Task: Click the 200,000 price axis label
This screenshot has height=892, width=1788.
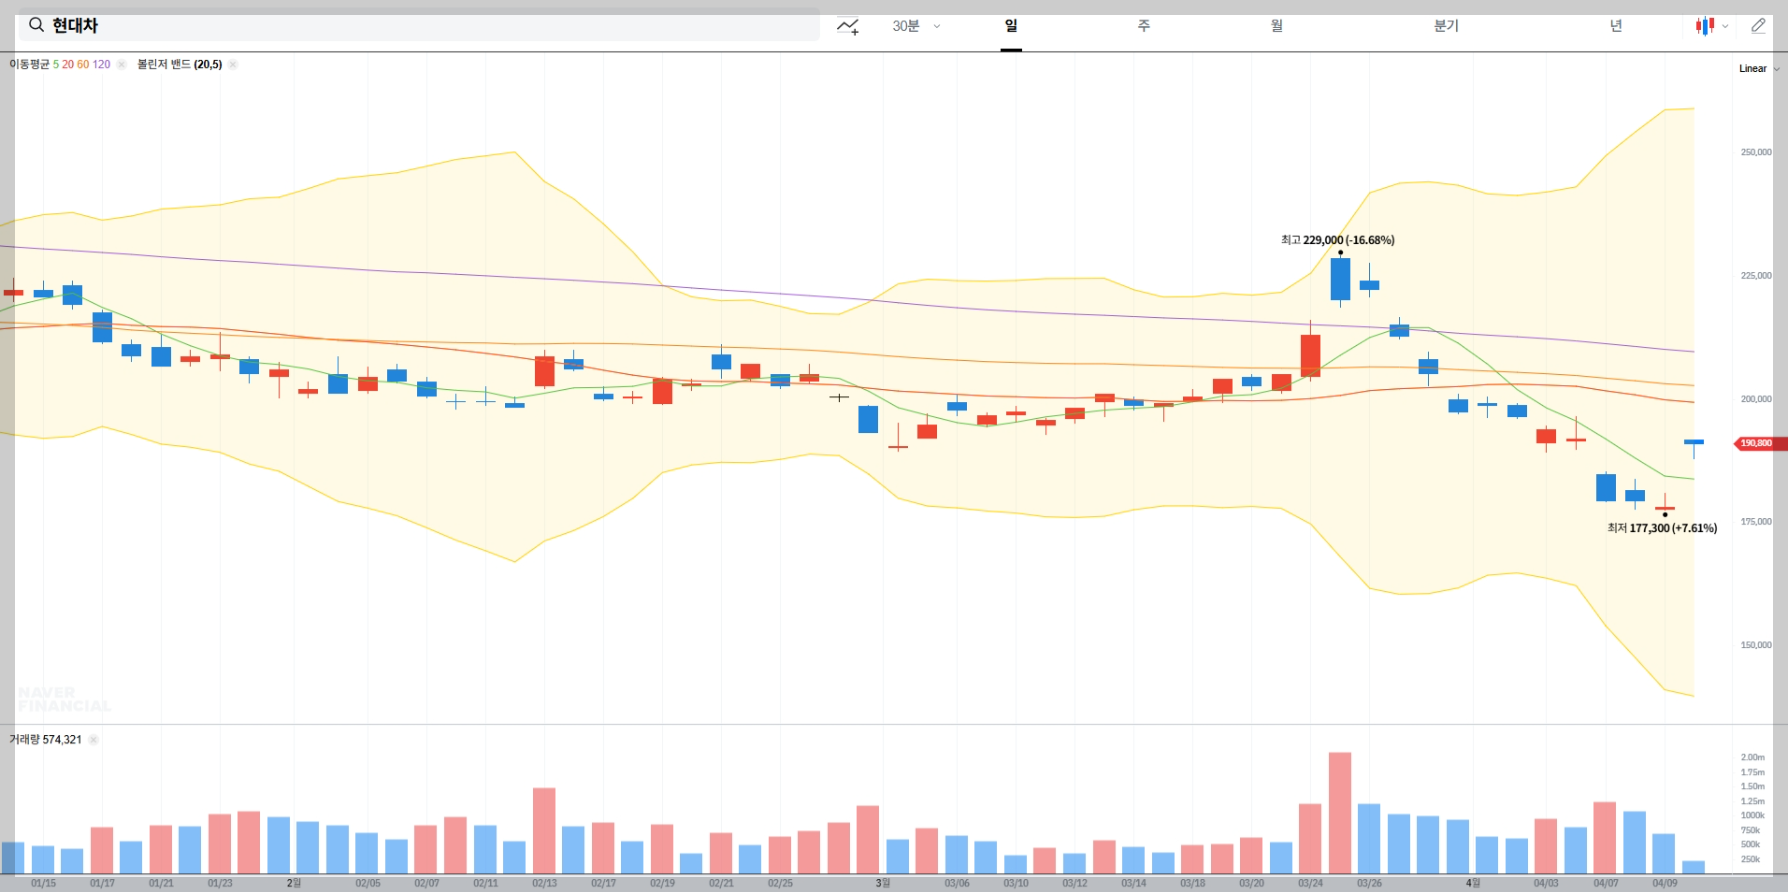Action: pyautogui.click(x=1756, y=399)
